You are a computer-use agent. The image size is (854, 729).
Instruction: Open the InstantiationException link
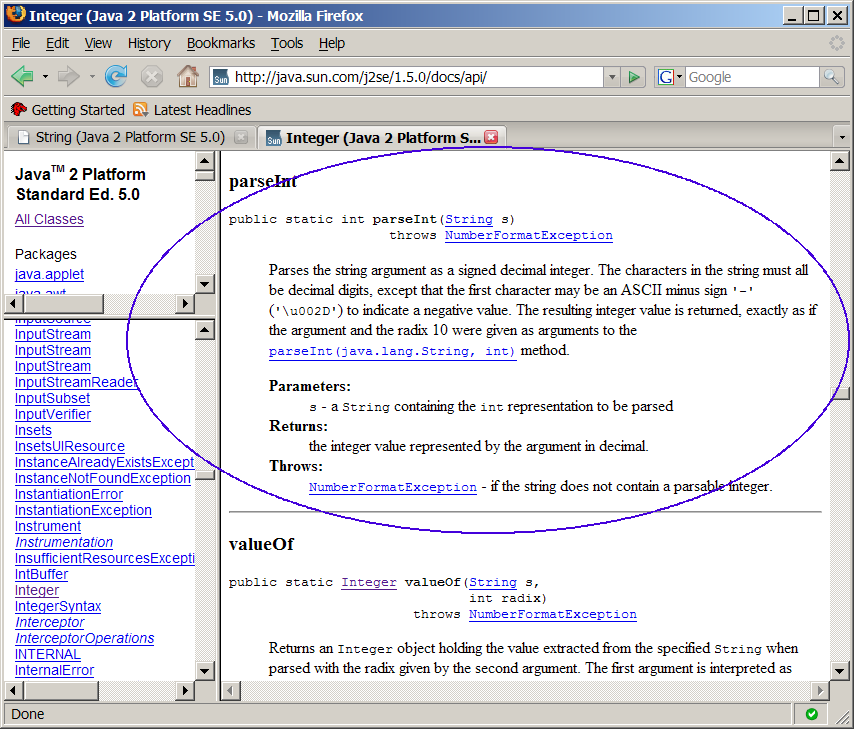[83, 510]
